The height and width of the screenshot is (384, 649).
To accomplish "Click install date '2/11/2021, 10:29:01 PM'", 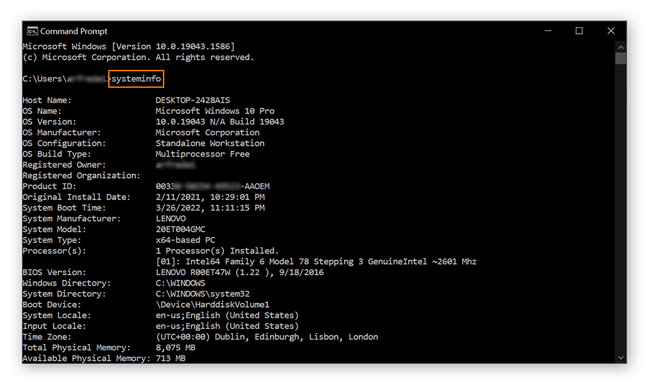I will click(210, 197).
